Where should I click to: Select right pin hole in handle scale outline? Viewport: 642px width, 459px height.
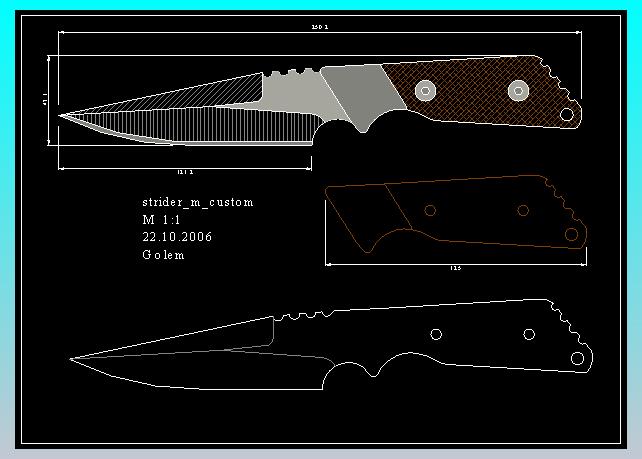pos(523,210)
